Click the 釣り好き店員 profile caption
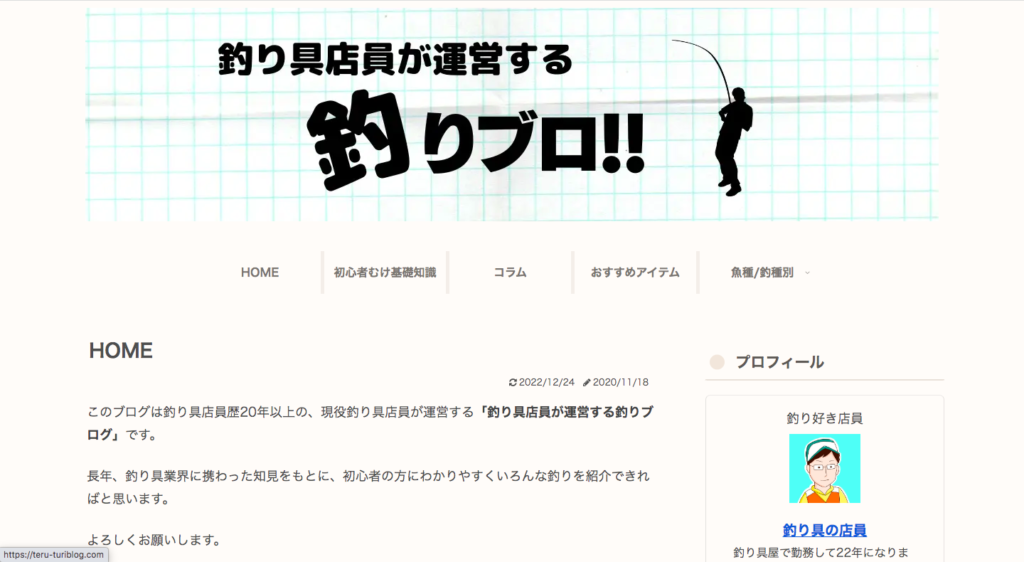Viewport: 1024px width, 562px height. click(x=824, y=418)
